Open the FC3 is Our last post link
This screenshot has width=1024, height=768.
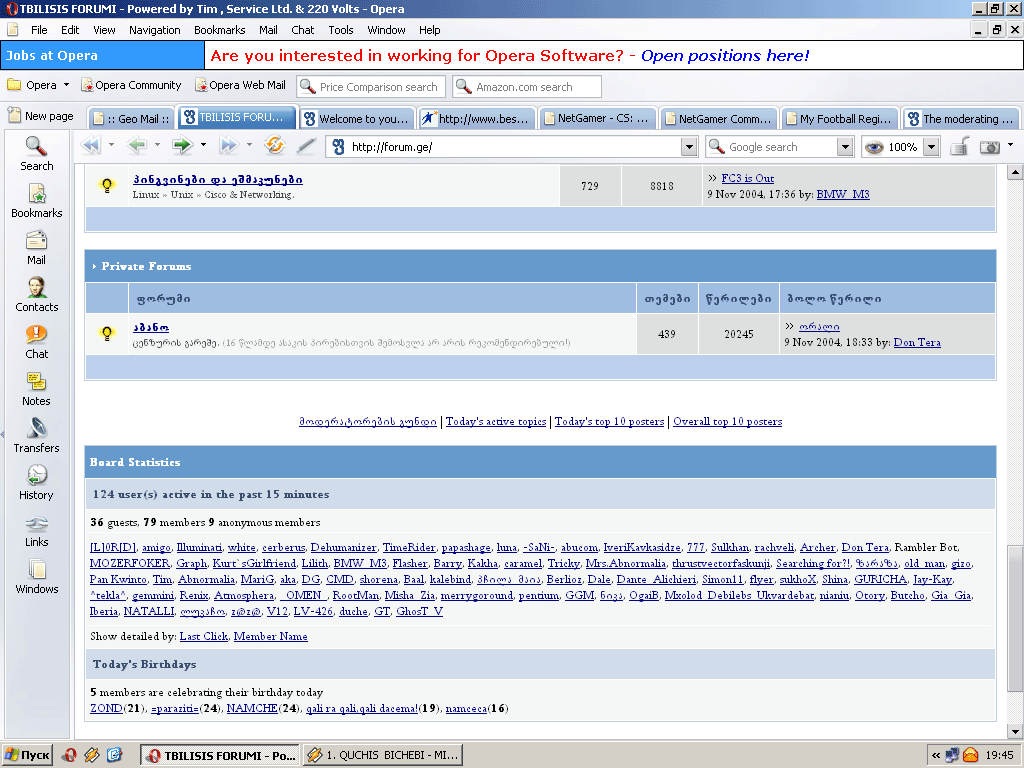point(747,178)
